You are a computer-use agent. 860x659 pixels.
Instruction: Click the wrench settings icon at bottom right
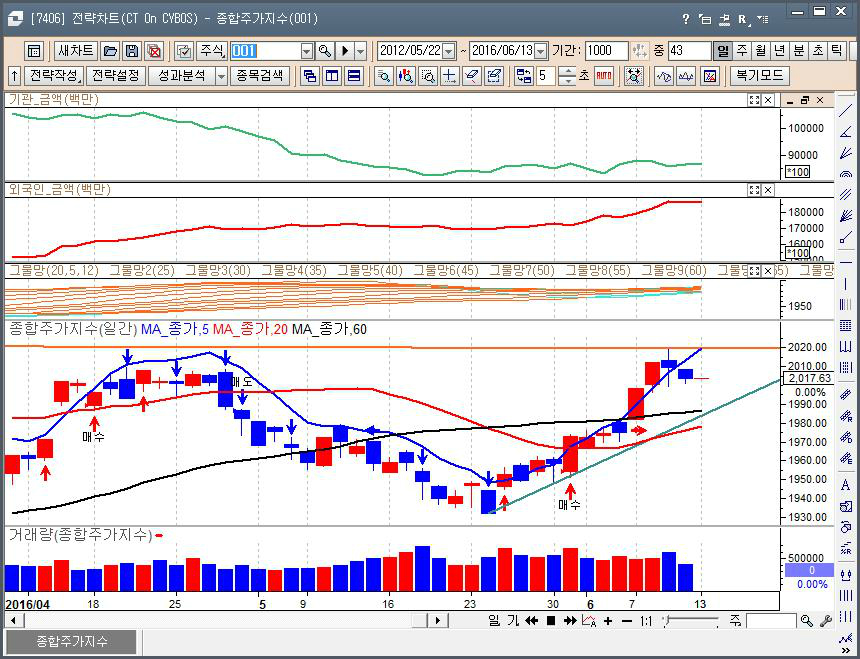pos(826,621)
